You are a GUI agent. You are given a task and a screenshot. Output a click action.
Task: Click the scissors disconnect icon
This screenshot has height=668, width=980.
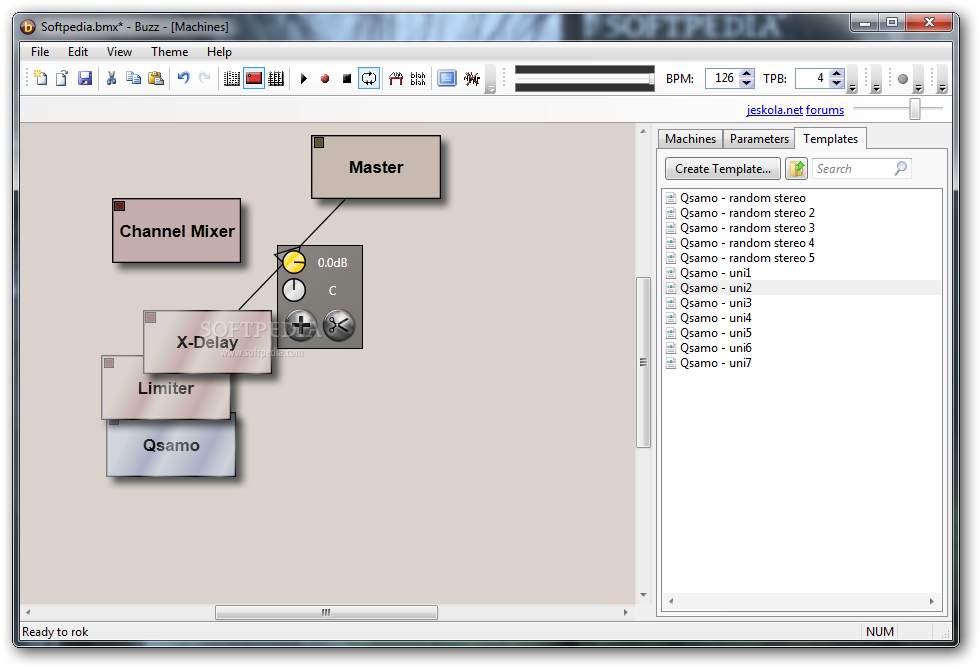(339, 326)
